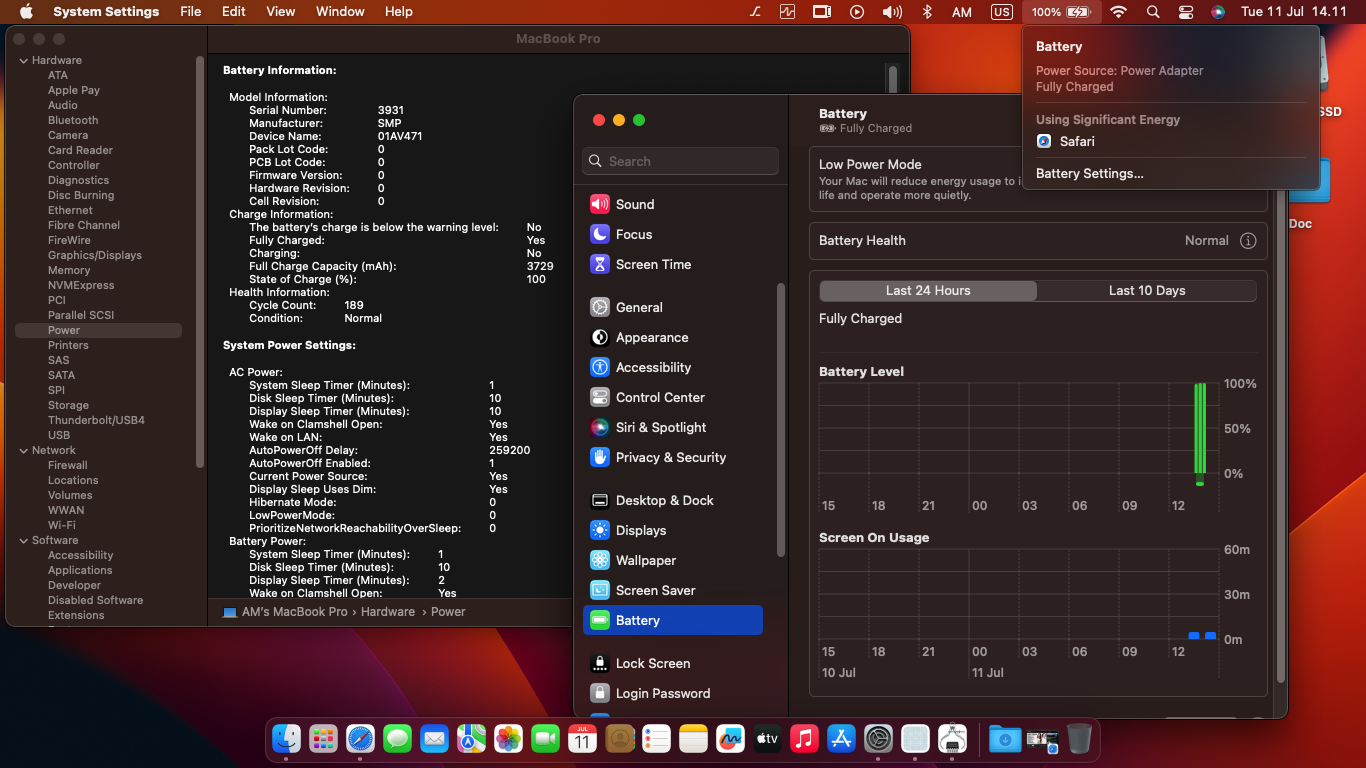Select the Screen Time hourglass icon
The image size is (1366, 768).
[600, 264]
